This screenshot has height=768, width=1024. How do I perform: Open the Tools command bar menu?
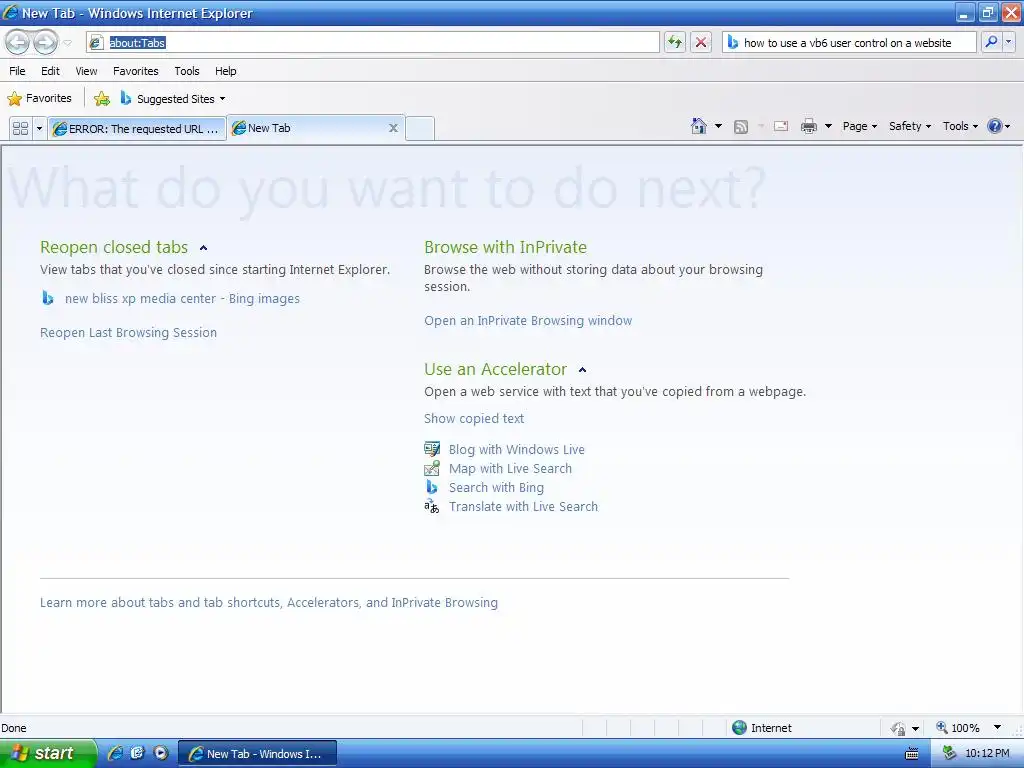960,126
